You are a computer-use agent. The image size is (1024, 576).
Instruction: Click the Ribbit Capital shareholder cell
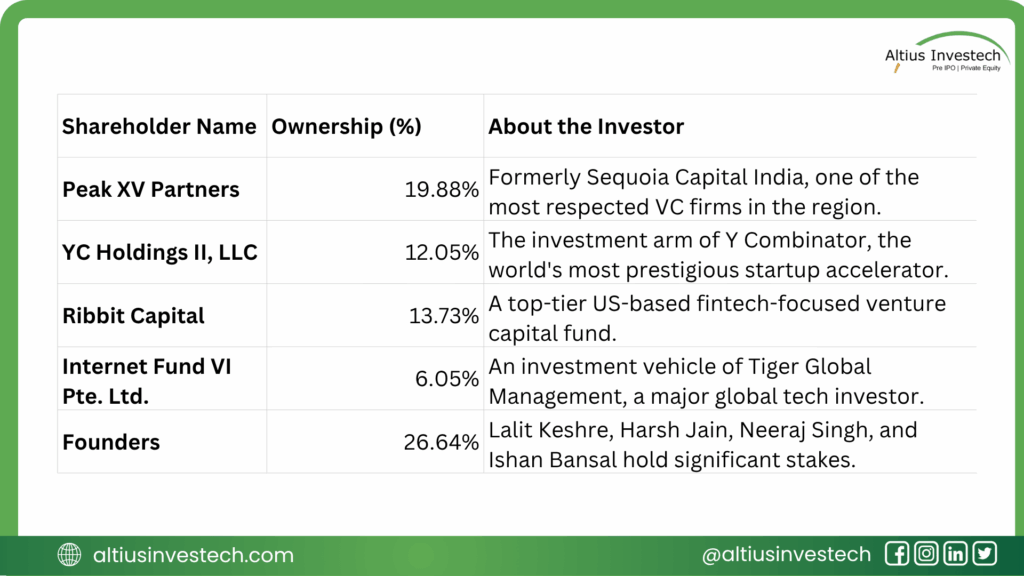(133, 316)
